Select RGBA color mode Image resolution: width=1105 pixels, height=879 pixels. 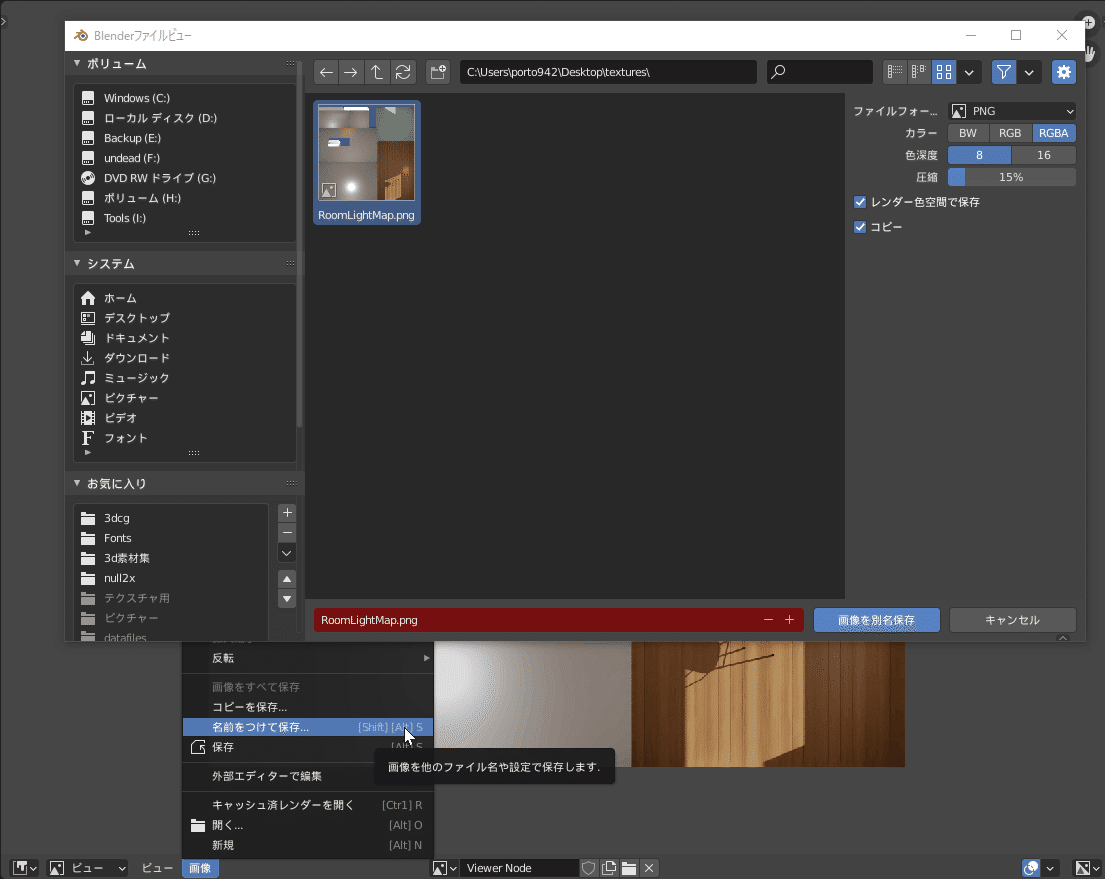tap(1054, 133)
